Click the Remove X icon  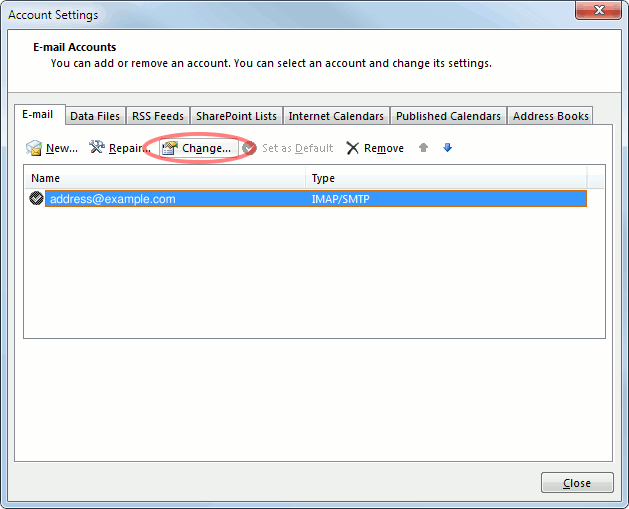click(x=353, y=148)
